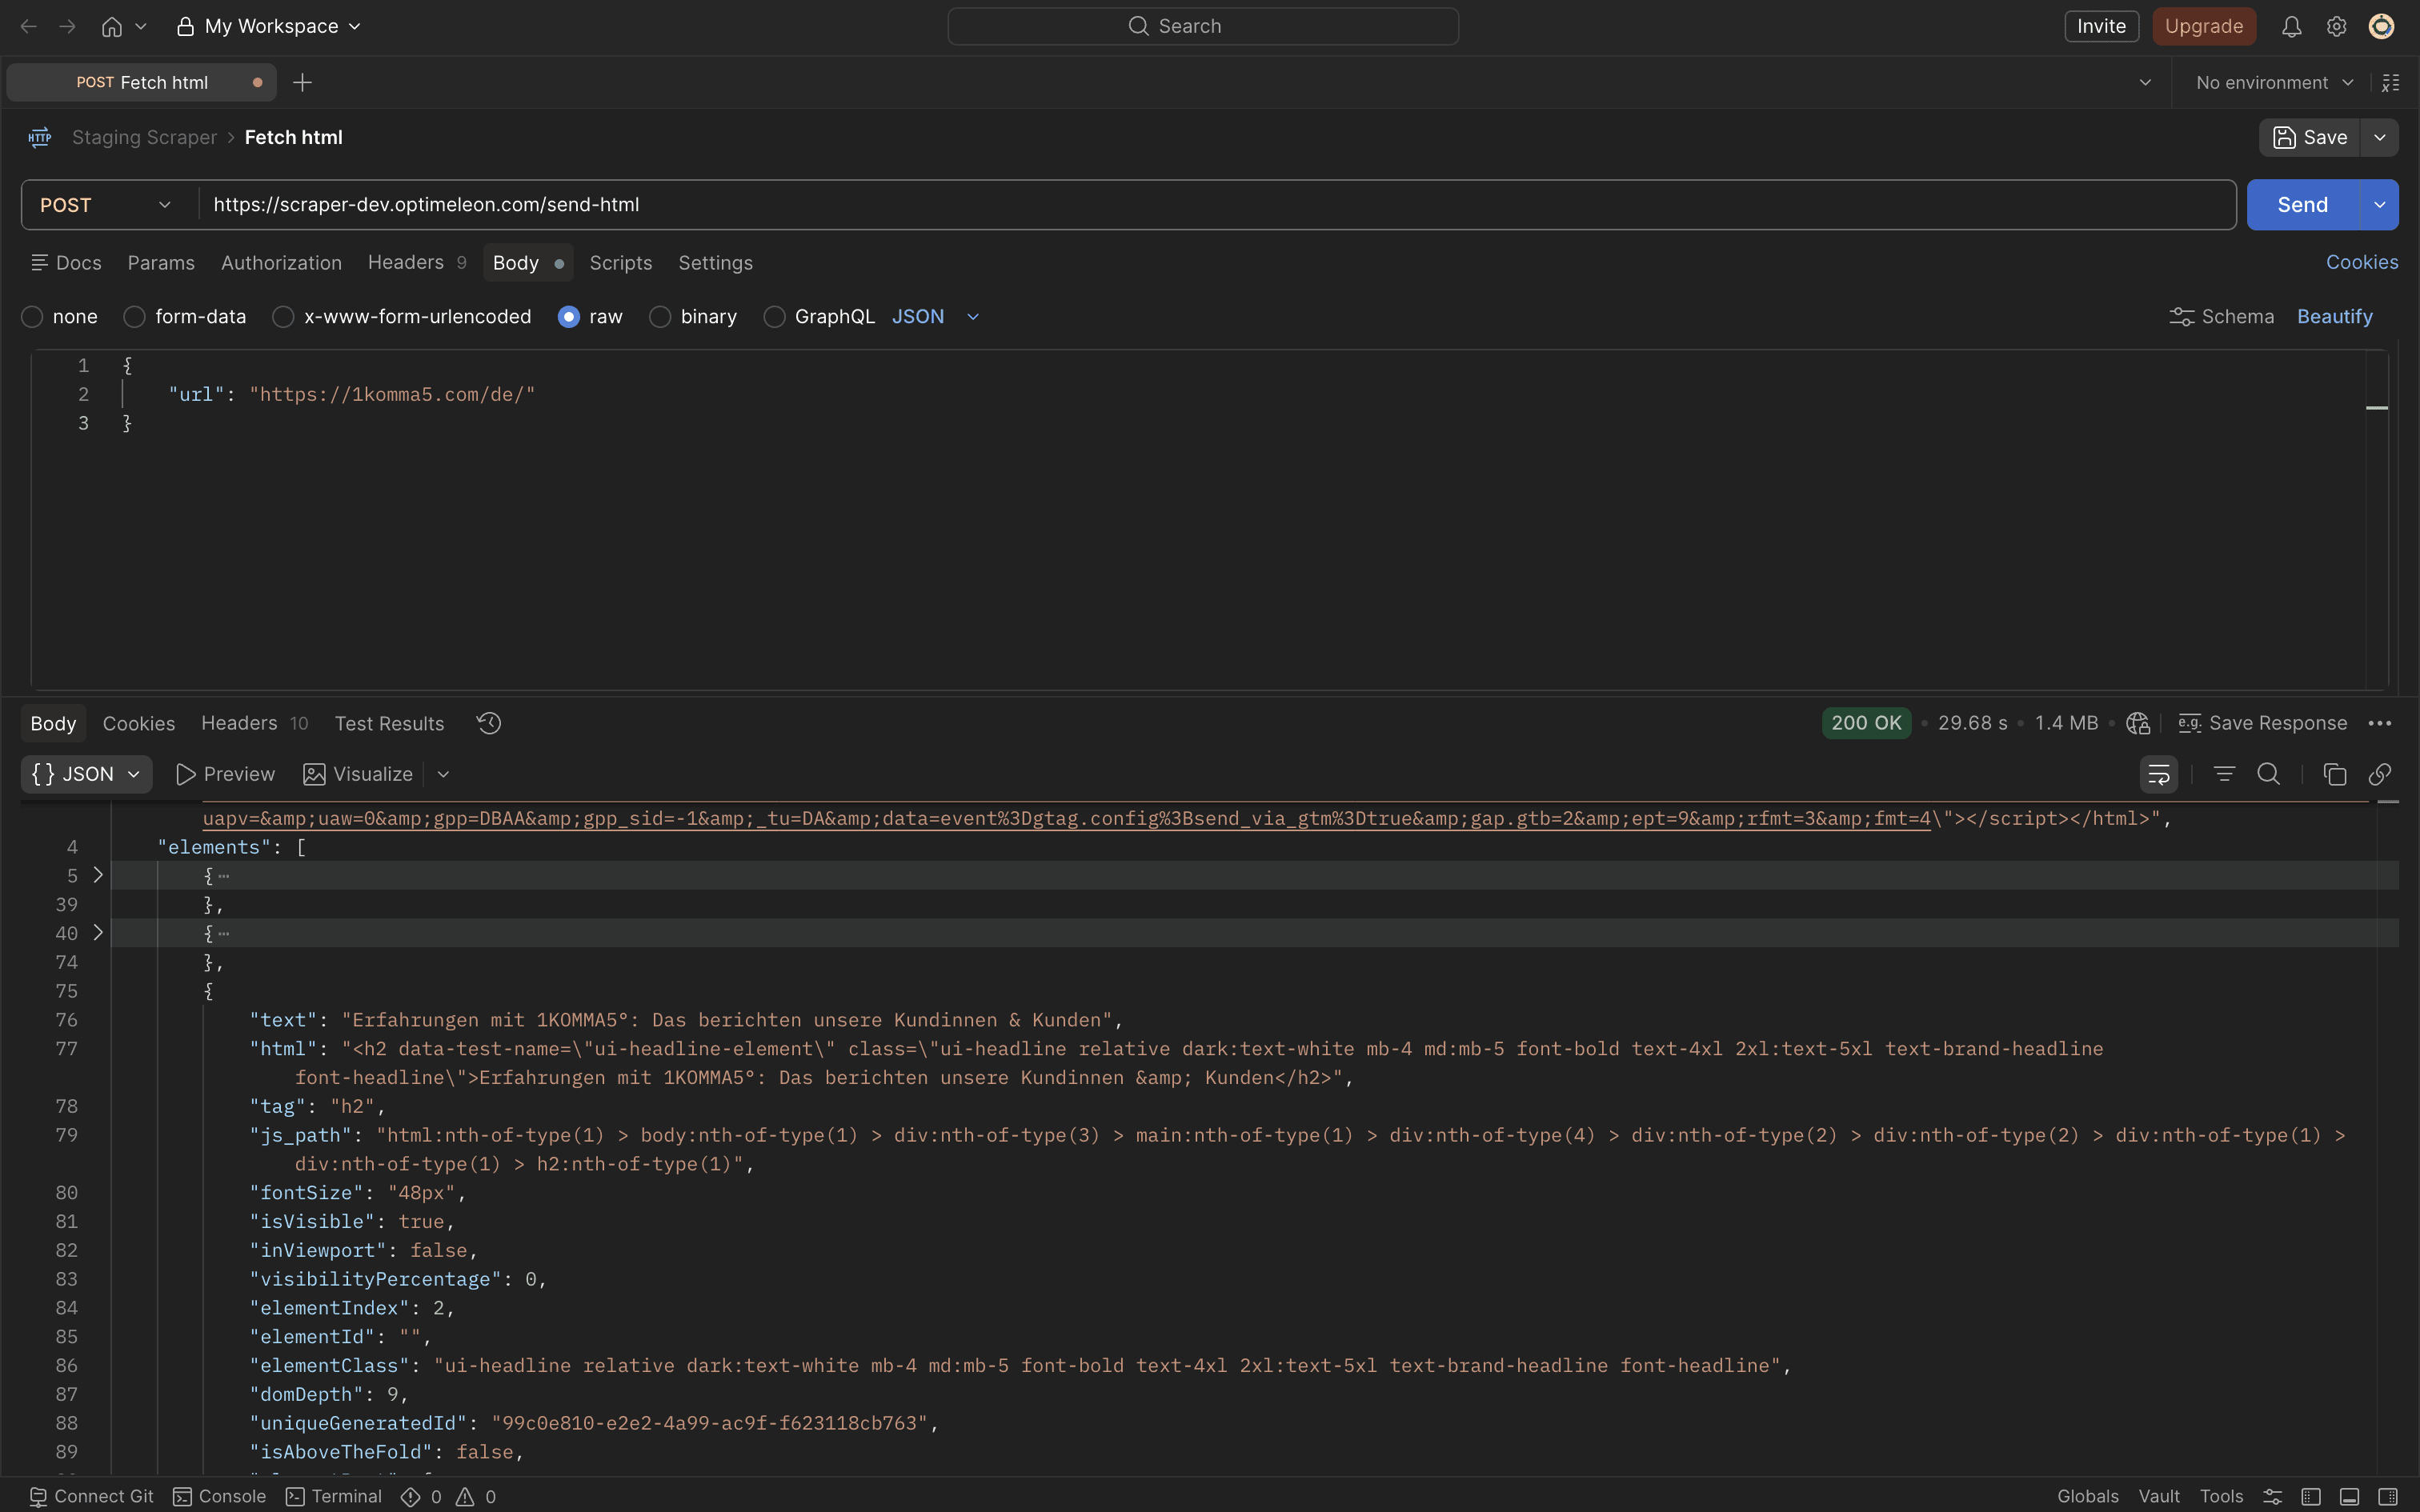The width and height of the screenshot is (2420, 1512).
Task: Beautify the request body
Action: 2334,316
